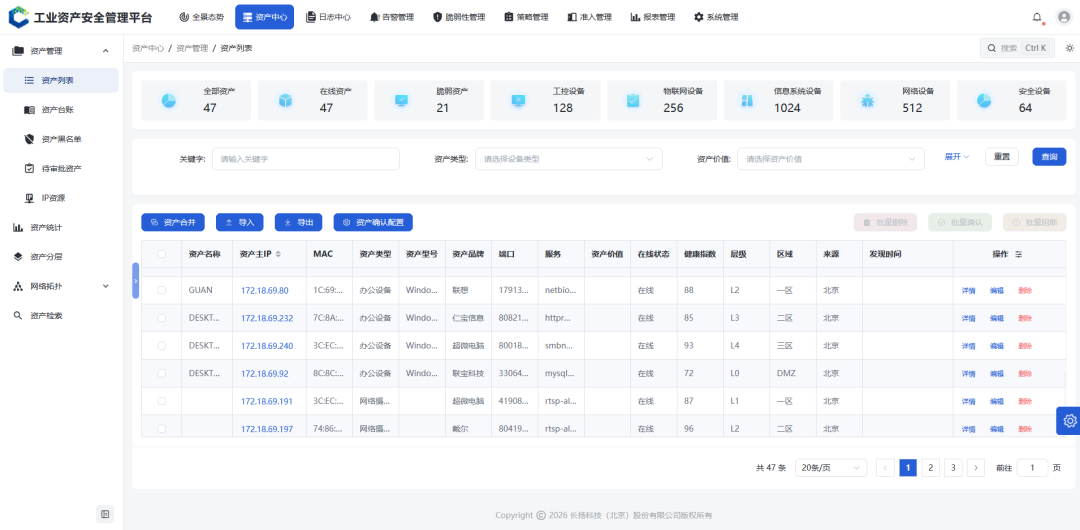Sort by 资产主IP column arrows
Viewport: 1080px width, 530px height.
pyautogui.click(x=278, y=254)
